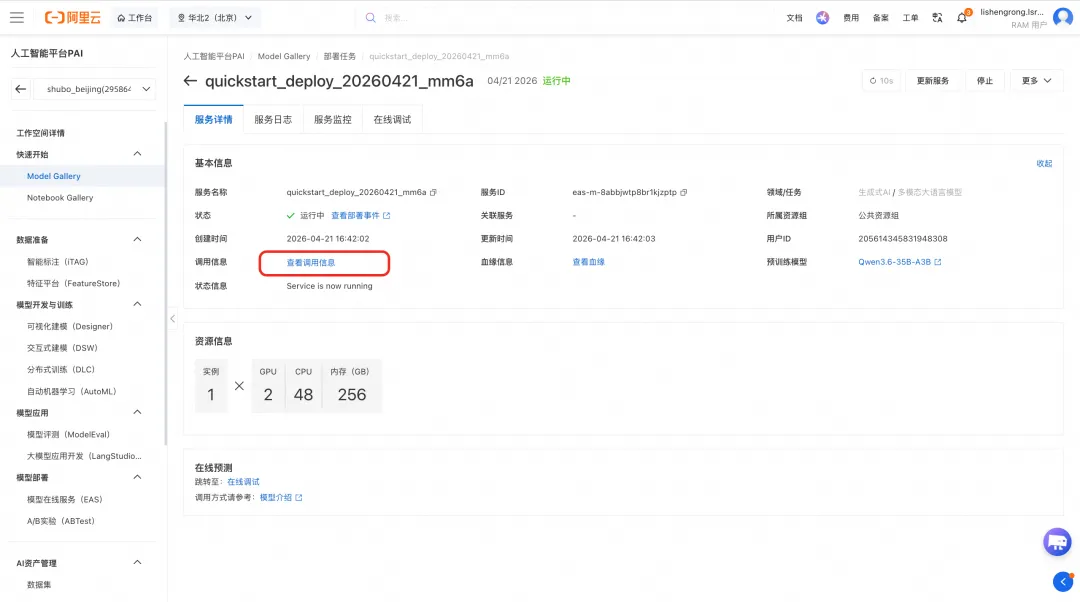Viewport: 1080px width, 602px height.
Task: Collapse the 模型部署 section
Action: (137, 477)
